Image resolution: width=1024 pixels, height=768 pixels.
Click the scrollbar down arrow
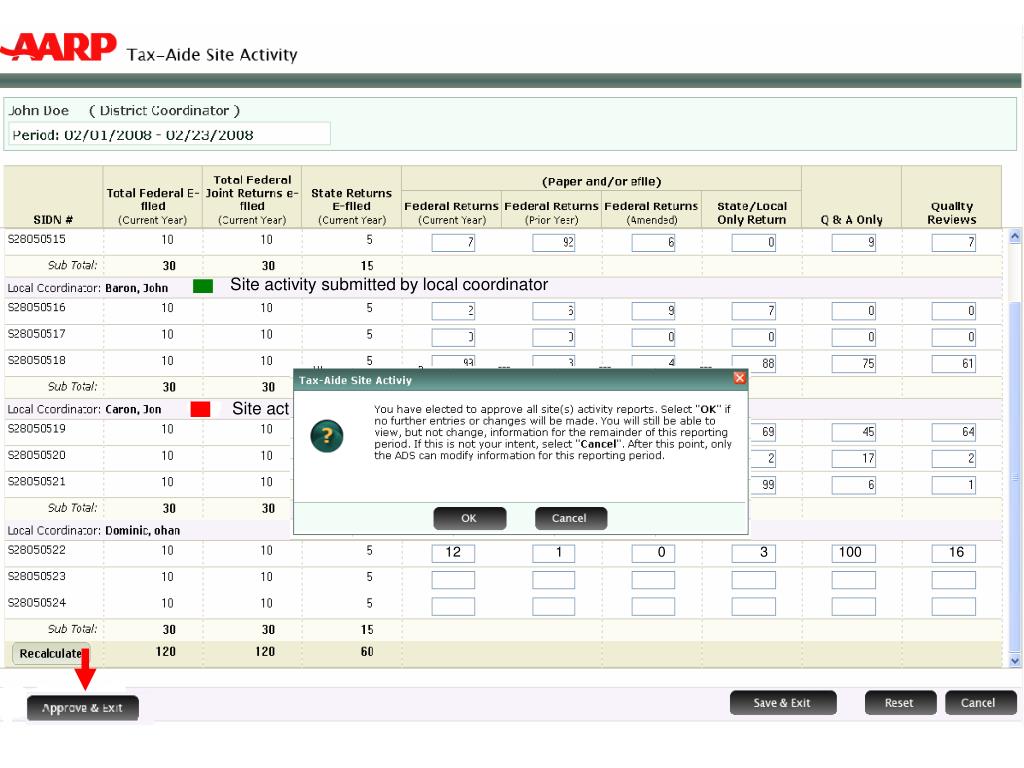click(1015, 661)
